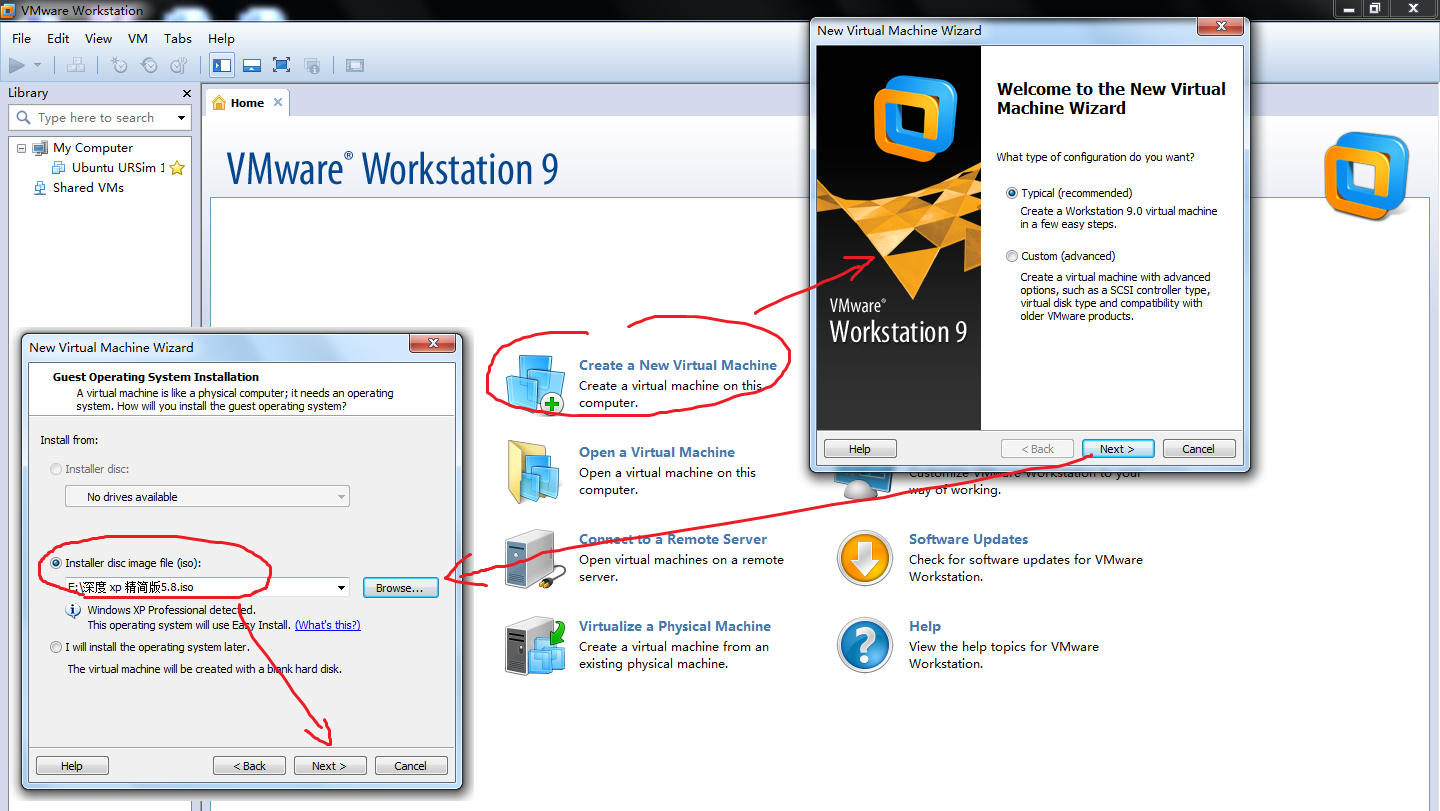Viewport: 1440px width, 811px height.
Task: Click Browse to choose an ISO file
Action: [x=400, y=588]
